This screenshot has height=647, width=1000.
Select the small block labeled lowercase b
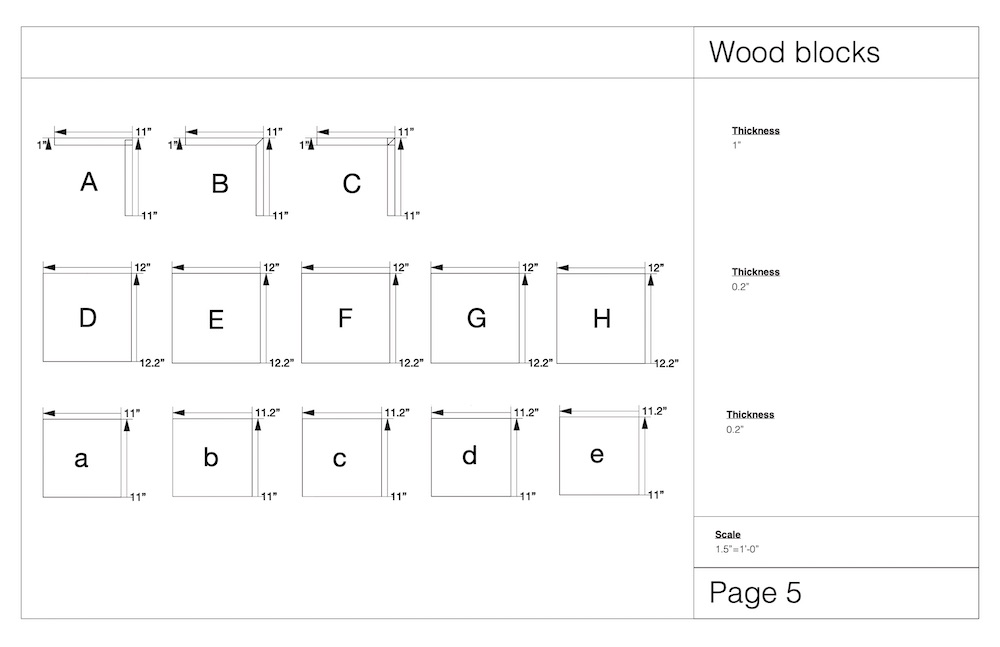[x=211, y=457]
